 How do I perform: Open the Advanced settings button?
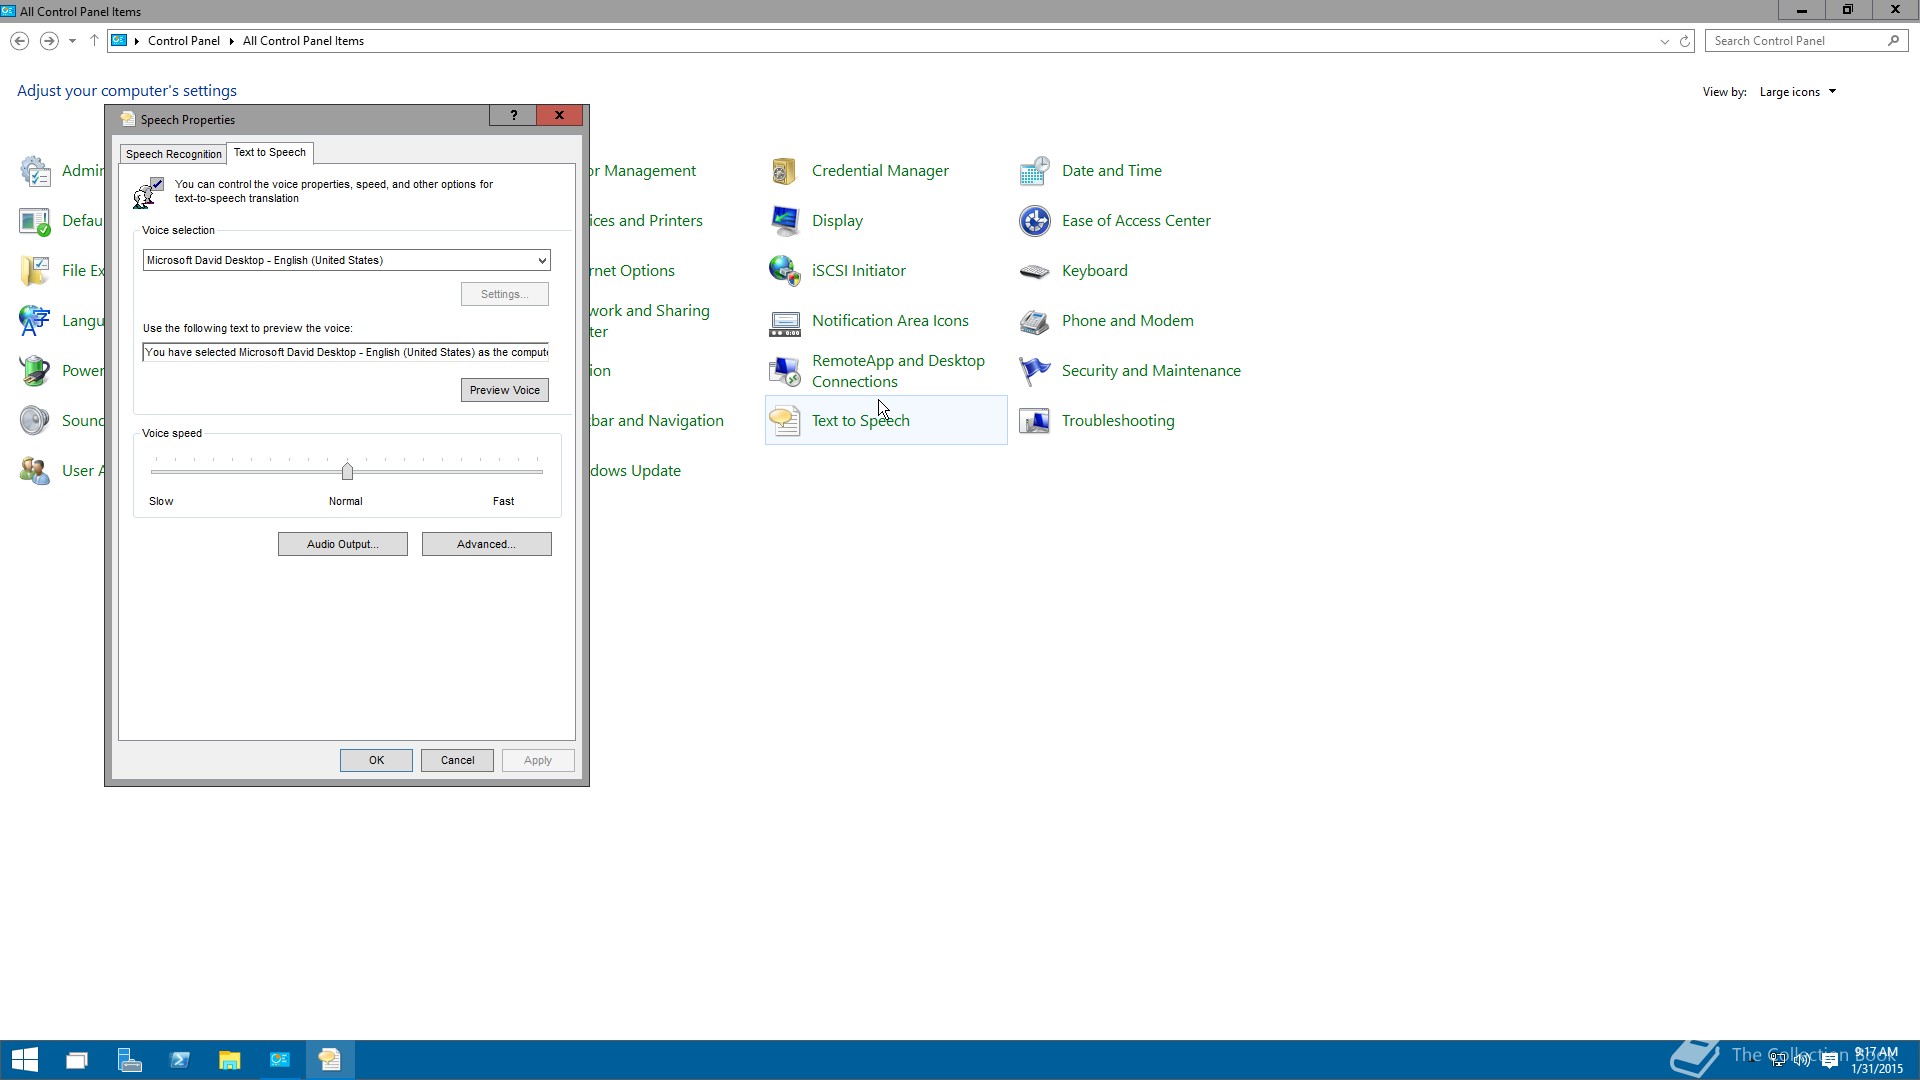pyautogui.click(x=487, y=544)
